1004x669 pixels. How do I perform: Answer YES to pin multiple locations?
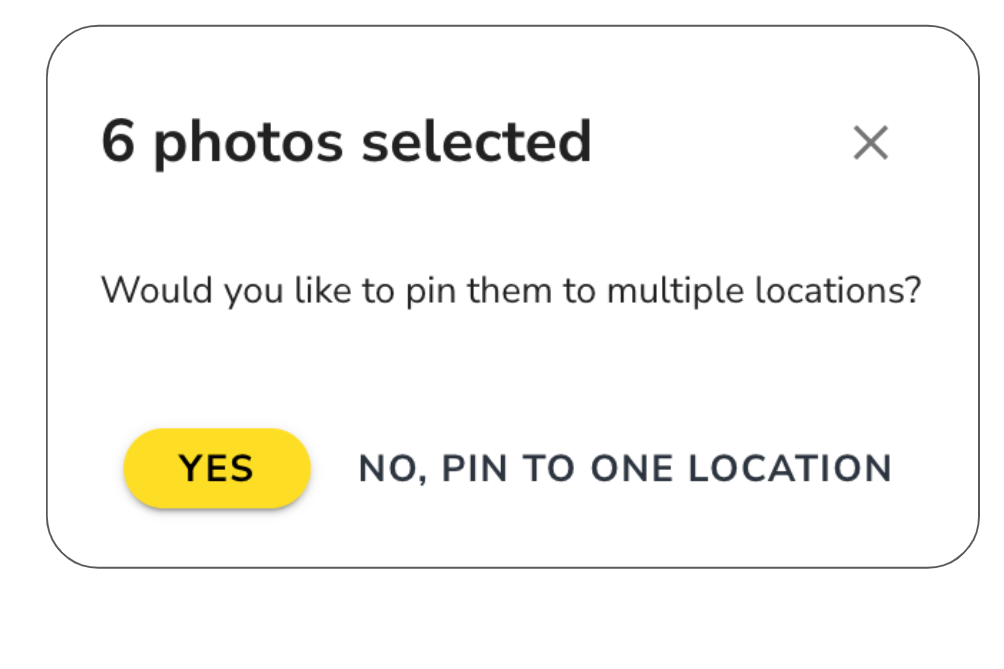click(217, 469)
